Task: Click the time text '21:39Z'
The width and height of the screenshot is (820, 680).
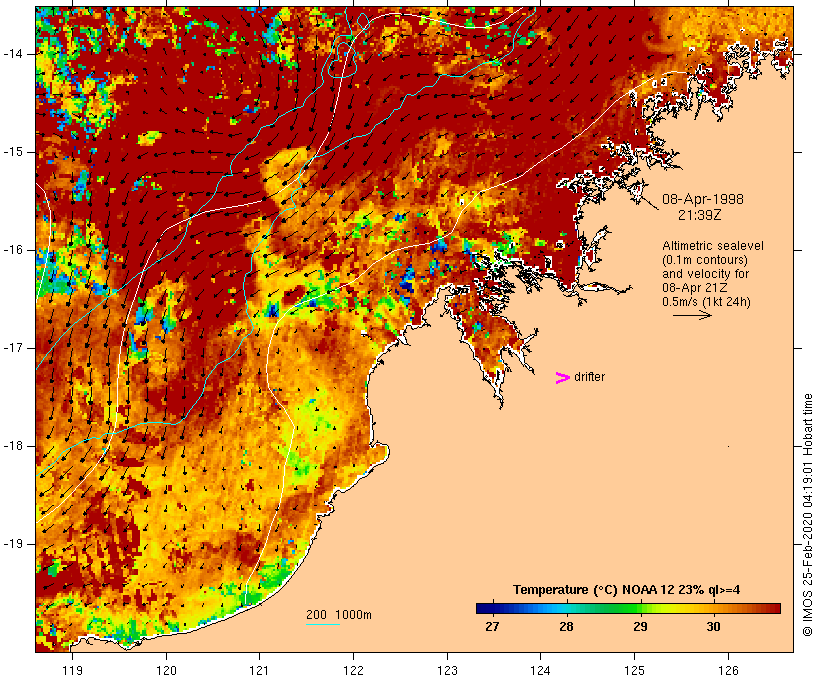Action: 700,215
